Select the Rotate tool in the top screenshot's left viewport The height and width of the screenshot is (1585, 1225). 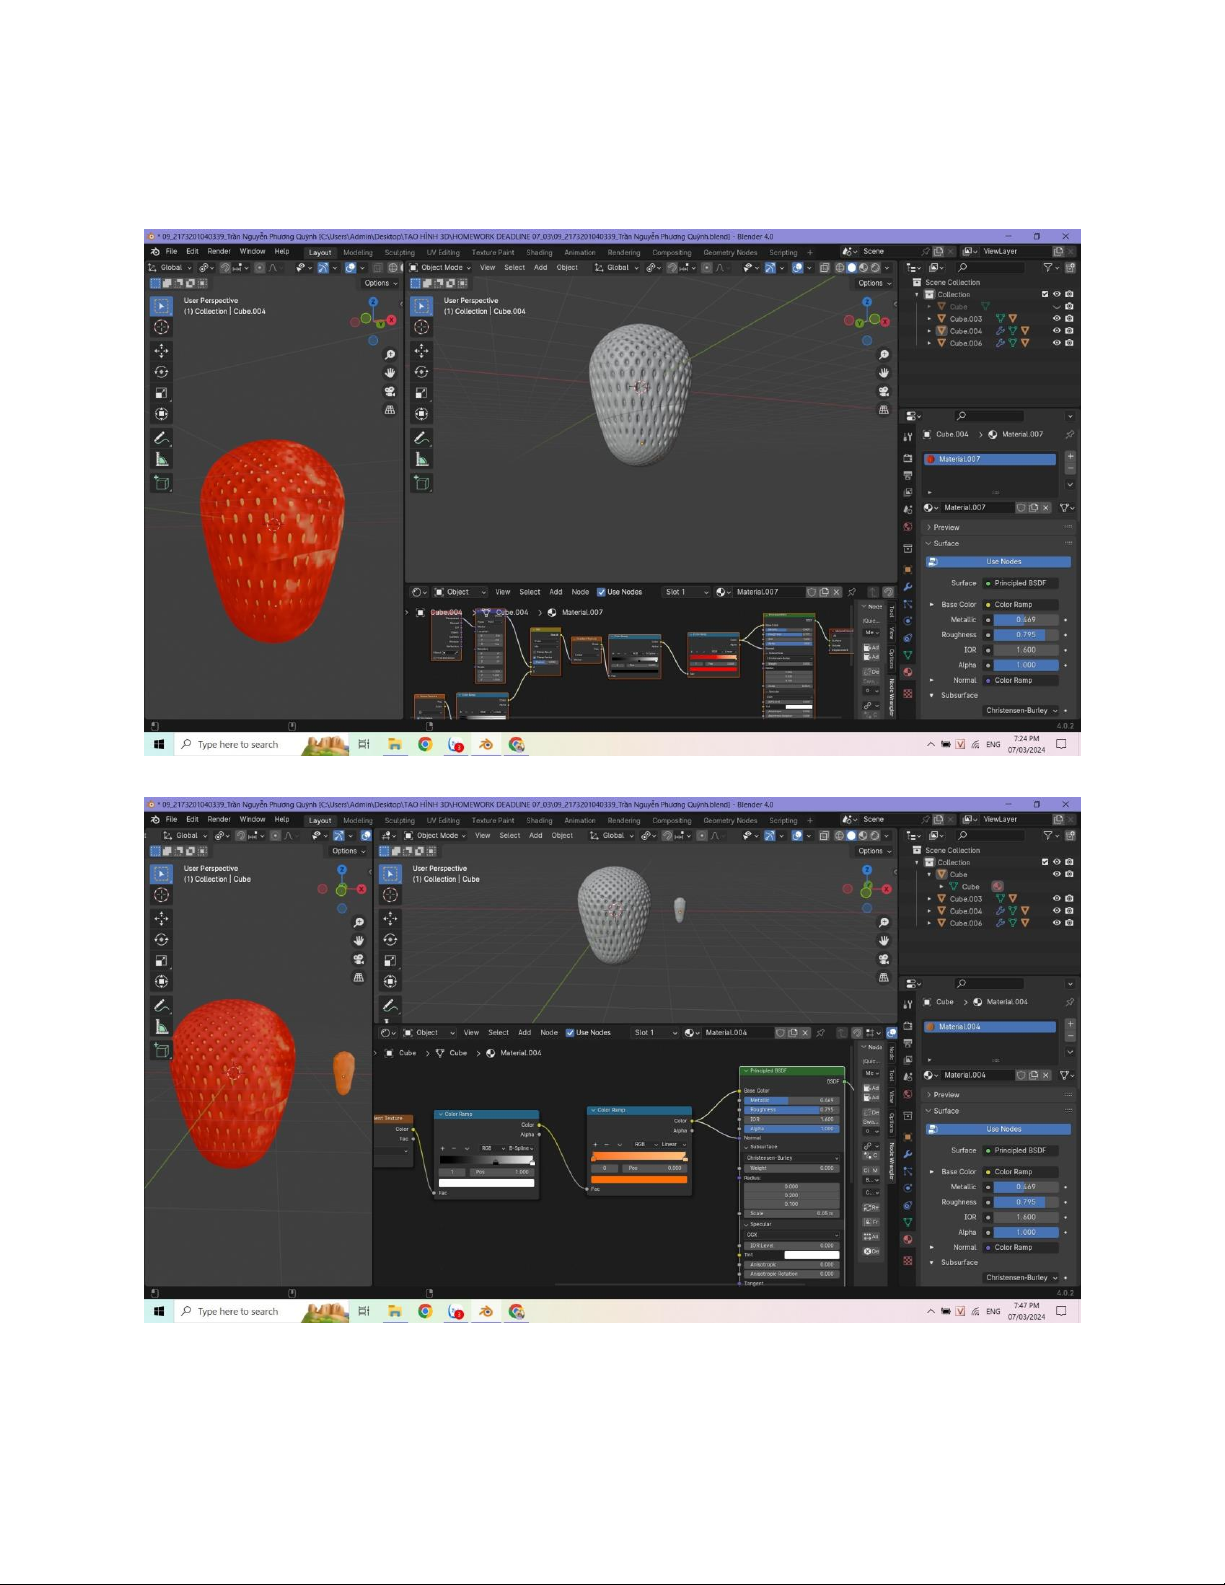click(x=161, y=372)
